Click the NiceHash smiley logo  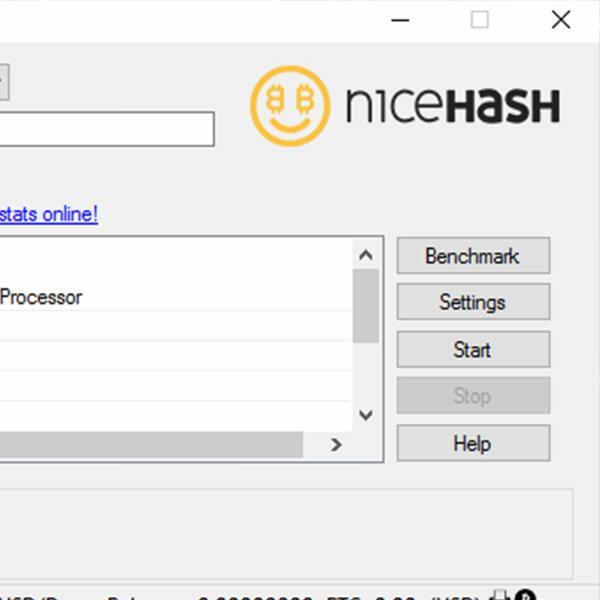coord(290,106)
